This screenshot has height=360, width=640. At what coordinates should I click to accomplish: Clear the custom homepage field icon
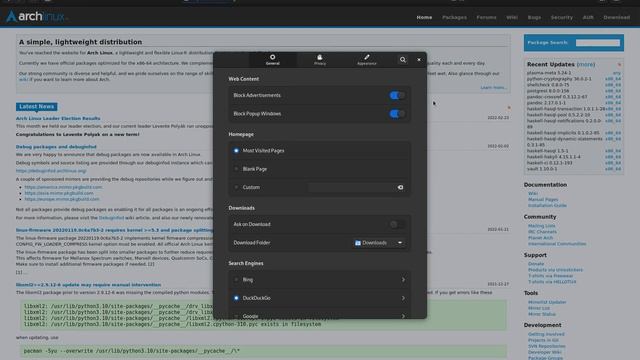(400, 187)
